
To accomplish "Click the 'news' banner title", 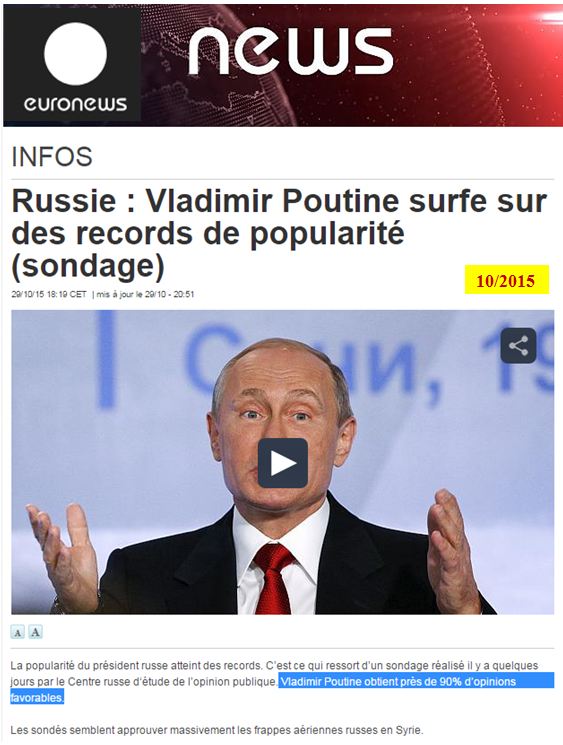I will pyautogui.click(x=291, y=51).
